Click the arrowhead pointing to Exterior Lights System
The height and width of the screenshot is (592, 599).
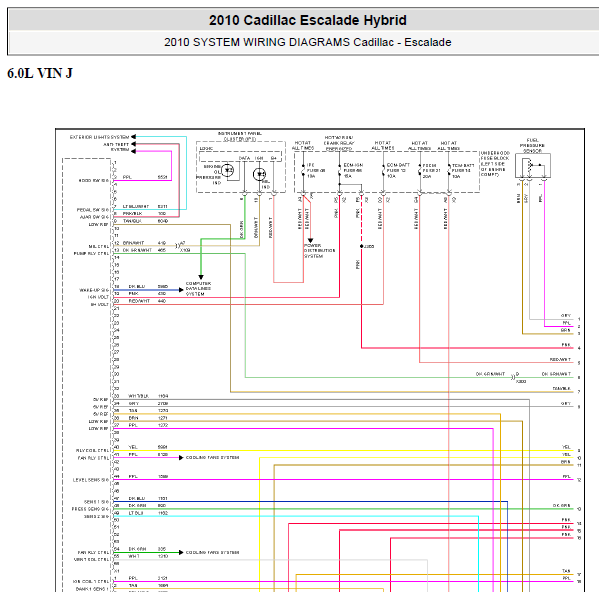pyautogui.click(x=133, y=137)
